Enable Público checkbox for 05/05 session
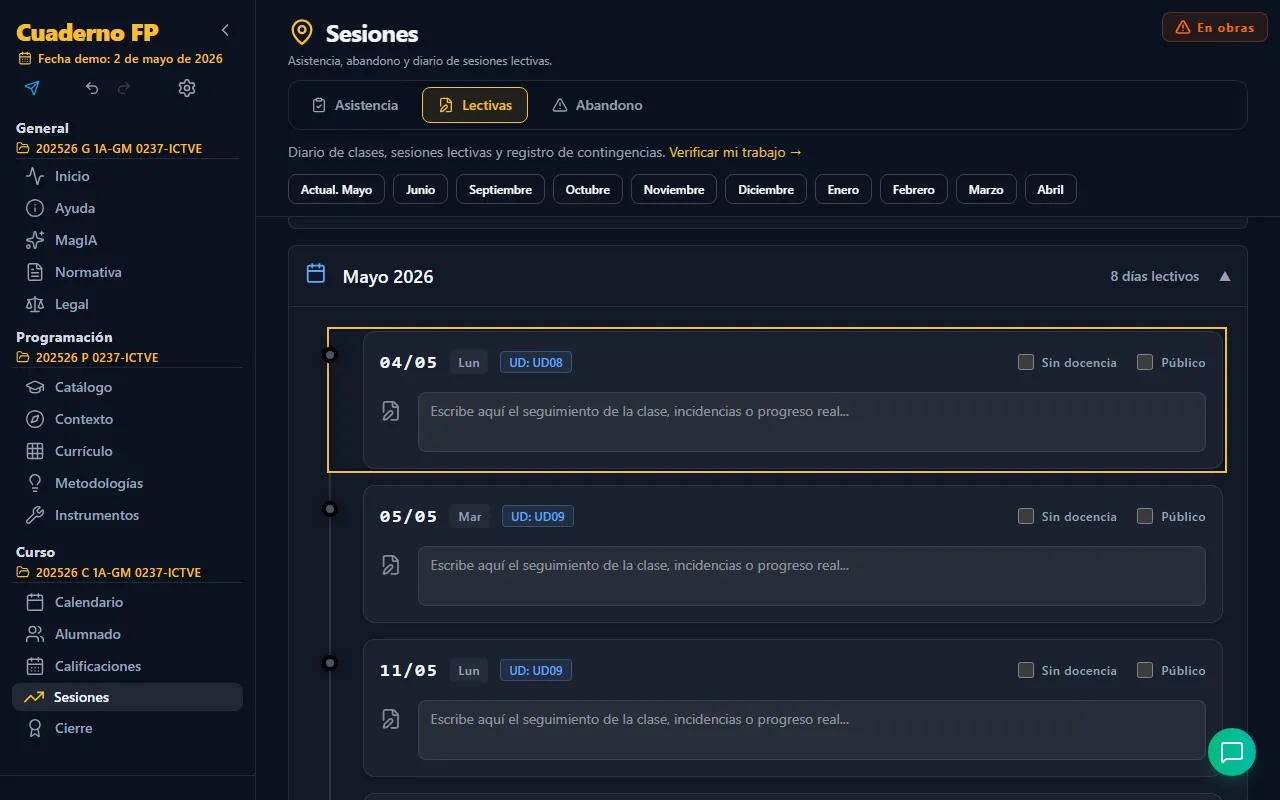1280x800 pixels. click(x=1145, y=516)
